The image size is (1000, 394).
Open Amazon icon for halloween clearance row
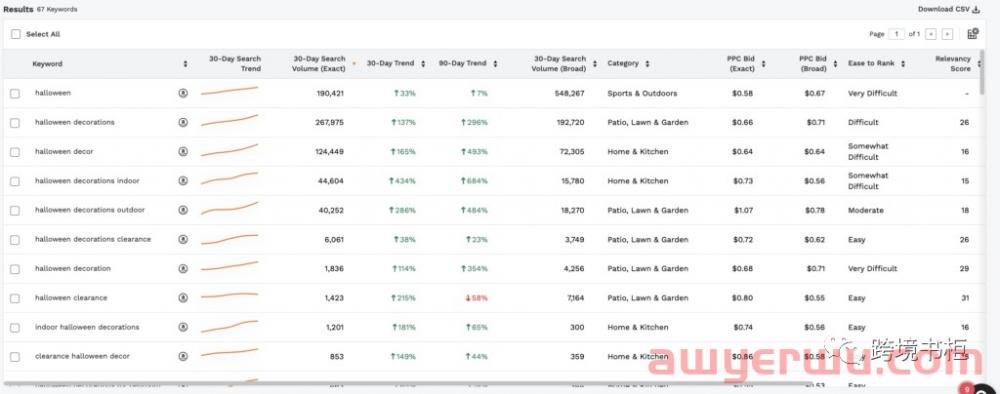pyautogui.click(x=183, y=298)
